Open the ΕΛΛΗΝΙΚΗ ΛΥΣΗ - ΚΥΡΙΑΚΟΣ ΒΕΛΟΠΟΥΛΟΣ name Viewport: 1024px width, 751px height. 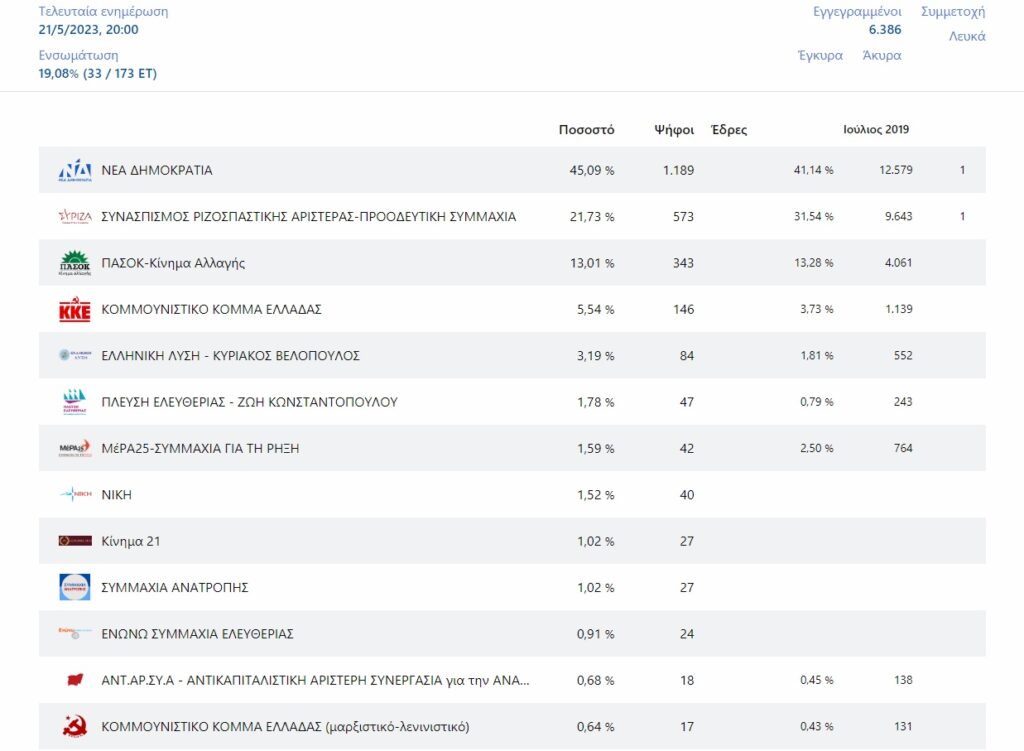[231, 356]
